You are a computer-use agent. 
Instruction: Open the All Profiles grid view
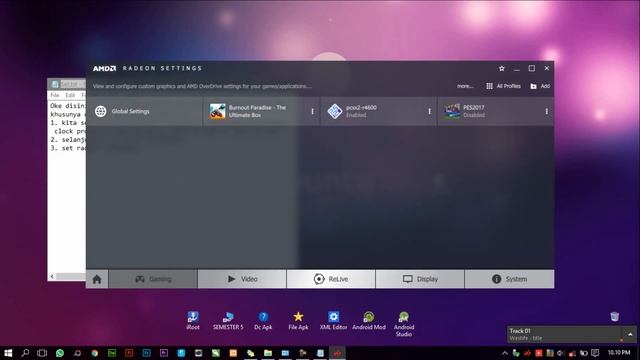tap(503, 86)
